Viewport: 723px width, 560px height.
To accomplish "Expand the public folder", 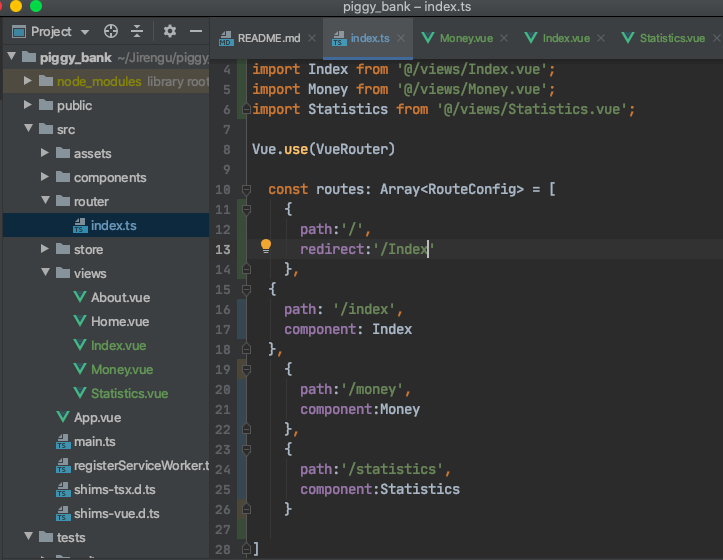I will pyautogui.click(x=28, y=105).
